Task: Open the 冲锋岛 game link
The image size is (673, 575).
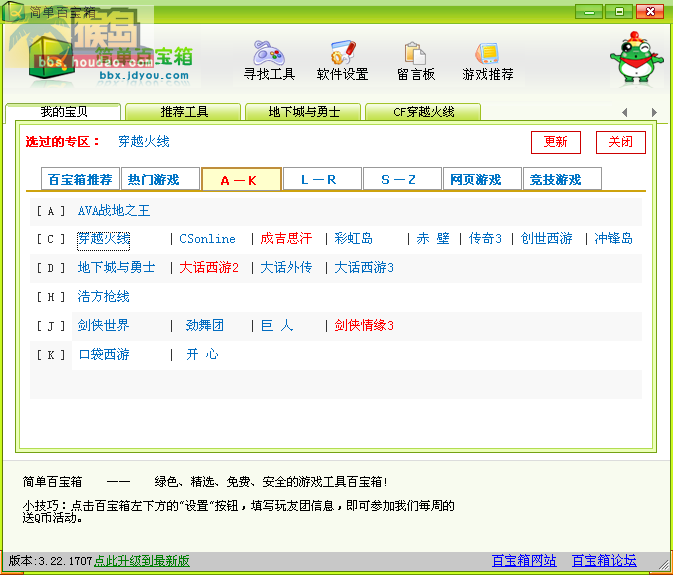Action: 613,239
